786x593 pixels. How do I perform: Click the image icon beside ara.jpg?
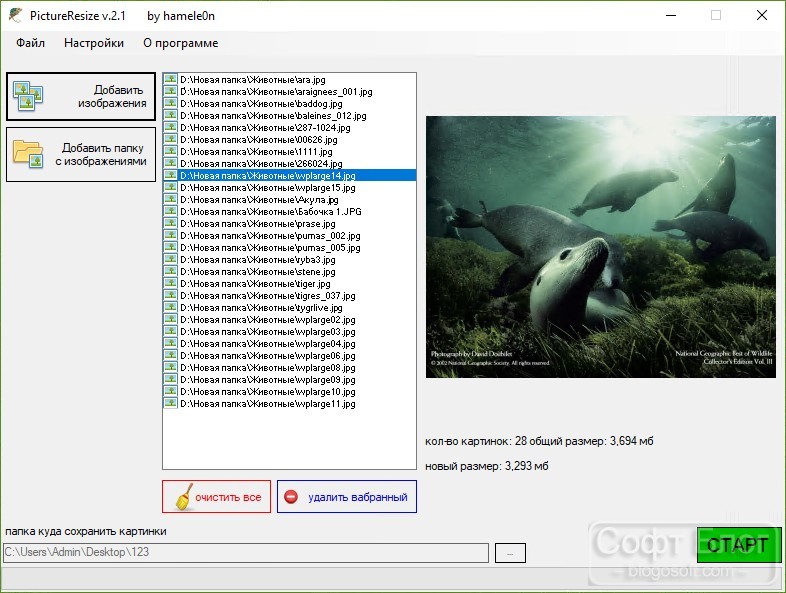(x=170, y=79)
